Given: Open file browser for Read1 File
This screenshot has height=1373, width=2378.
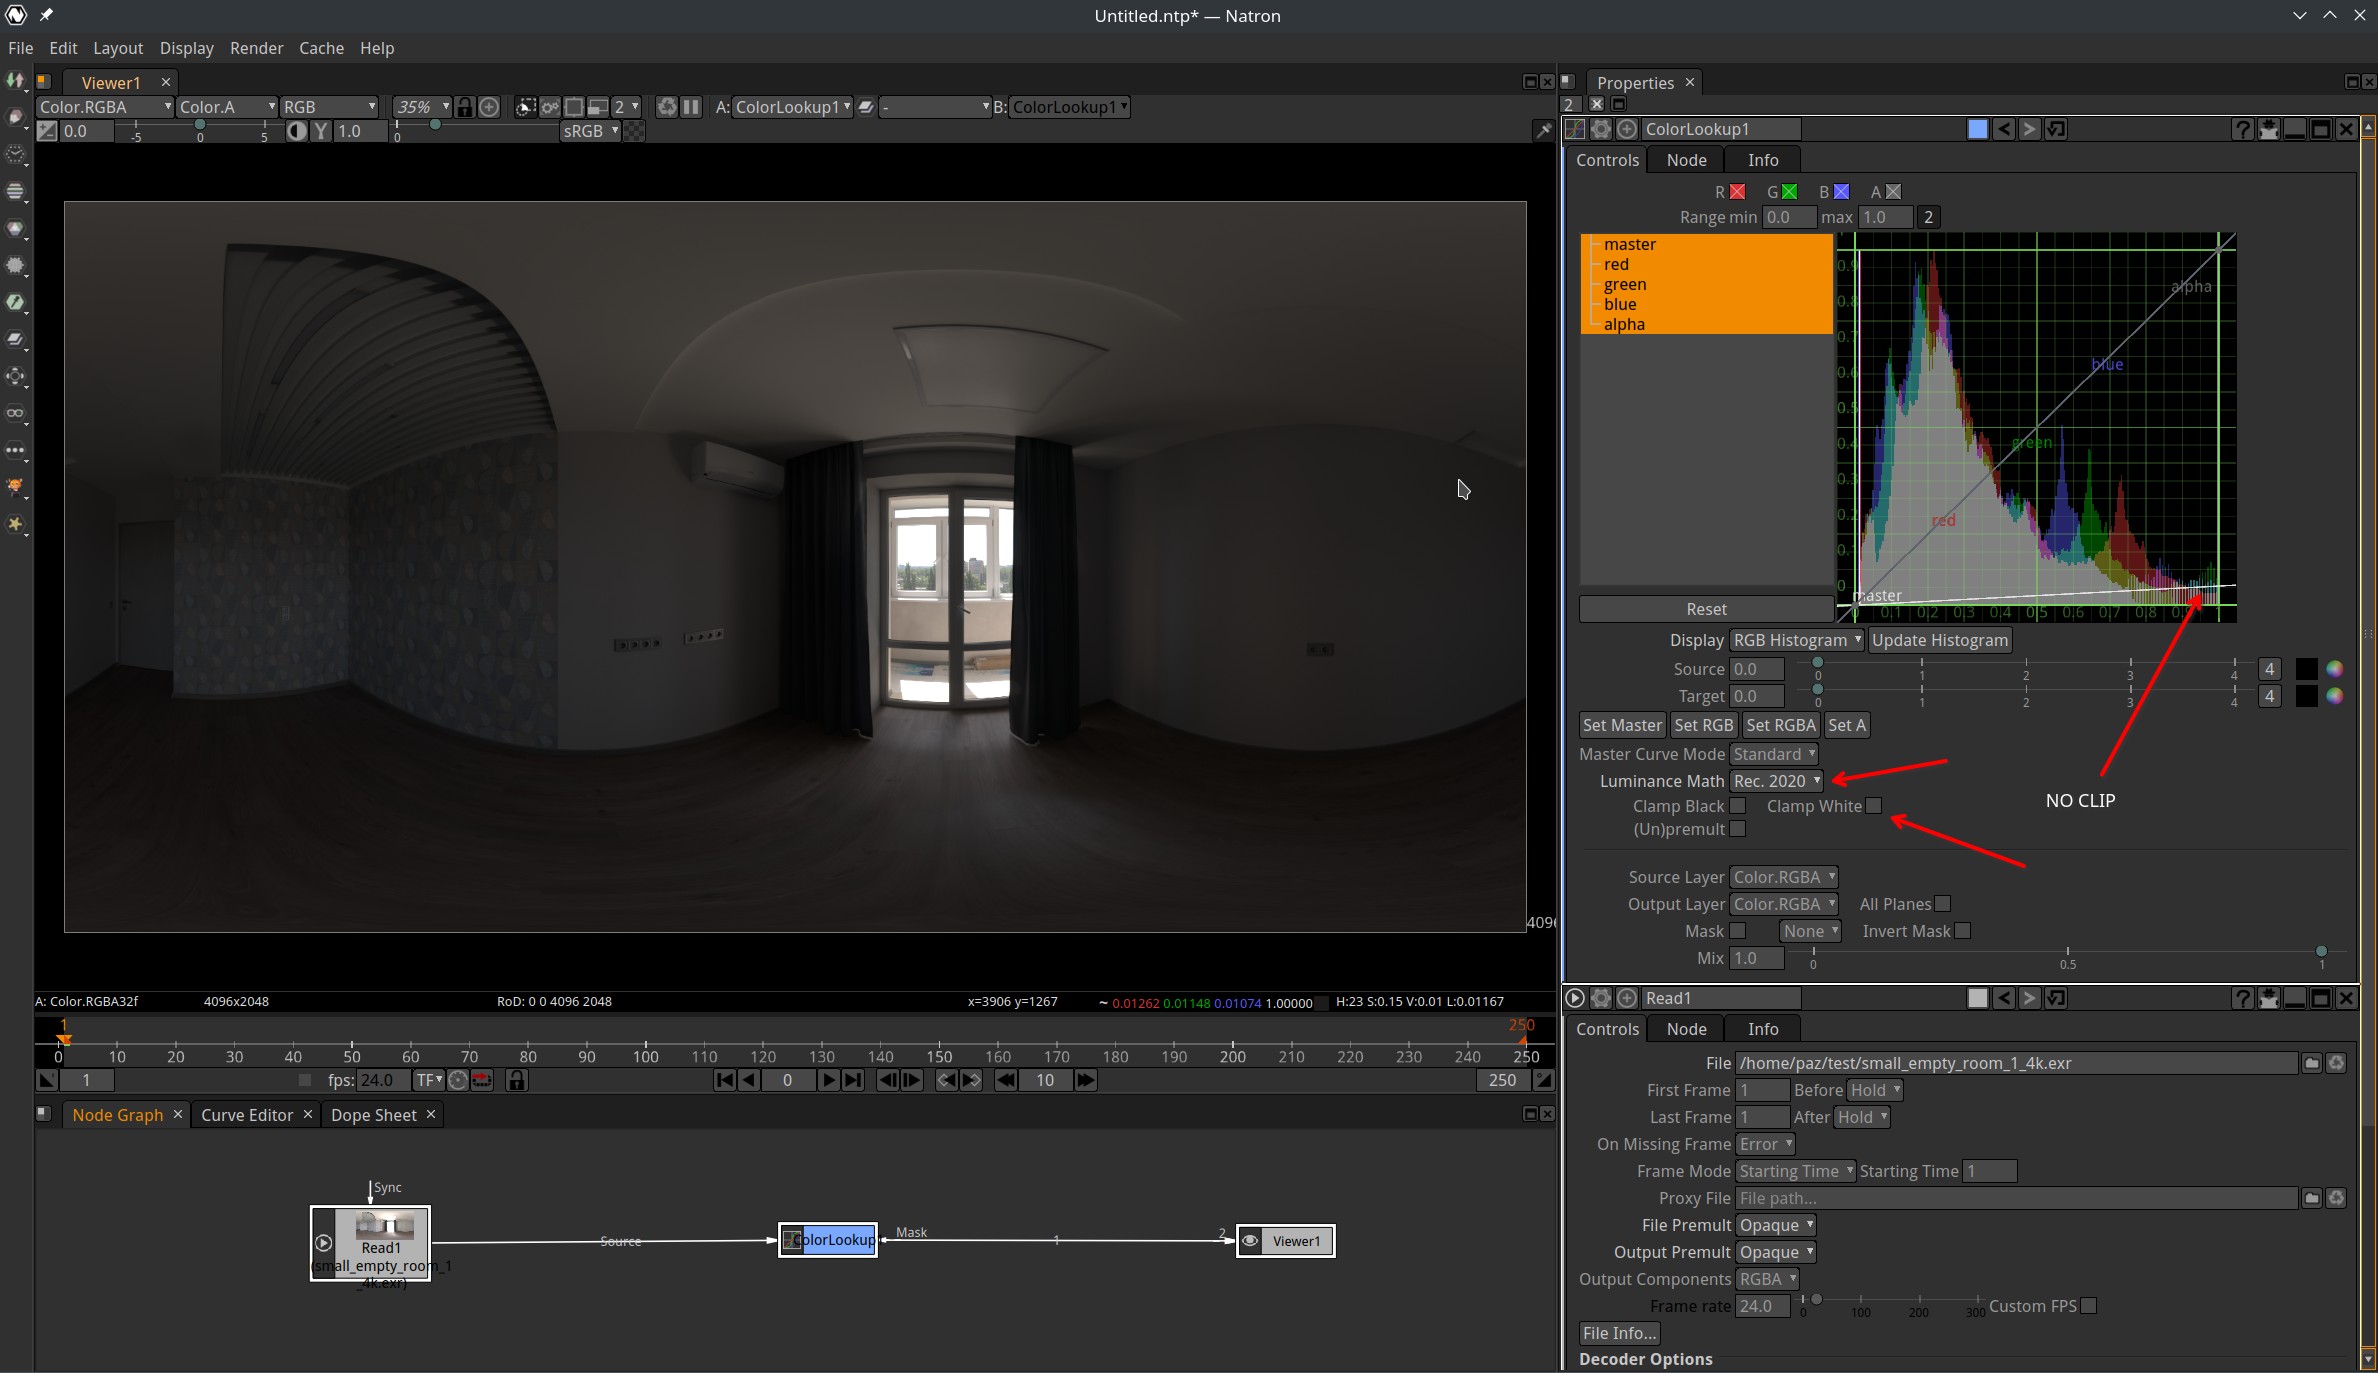Looking at the screenshot, I should pos(2311,1063).
